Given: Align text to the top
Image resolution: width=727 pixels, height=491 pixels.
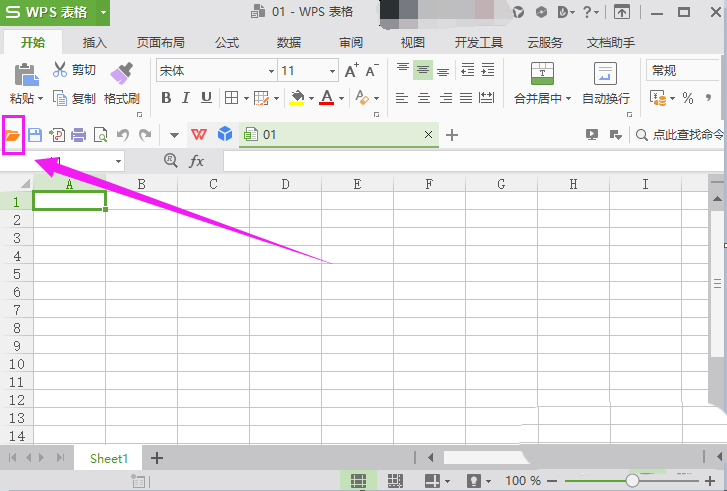Looking at the screenshot, I should coord(402,70).
